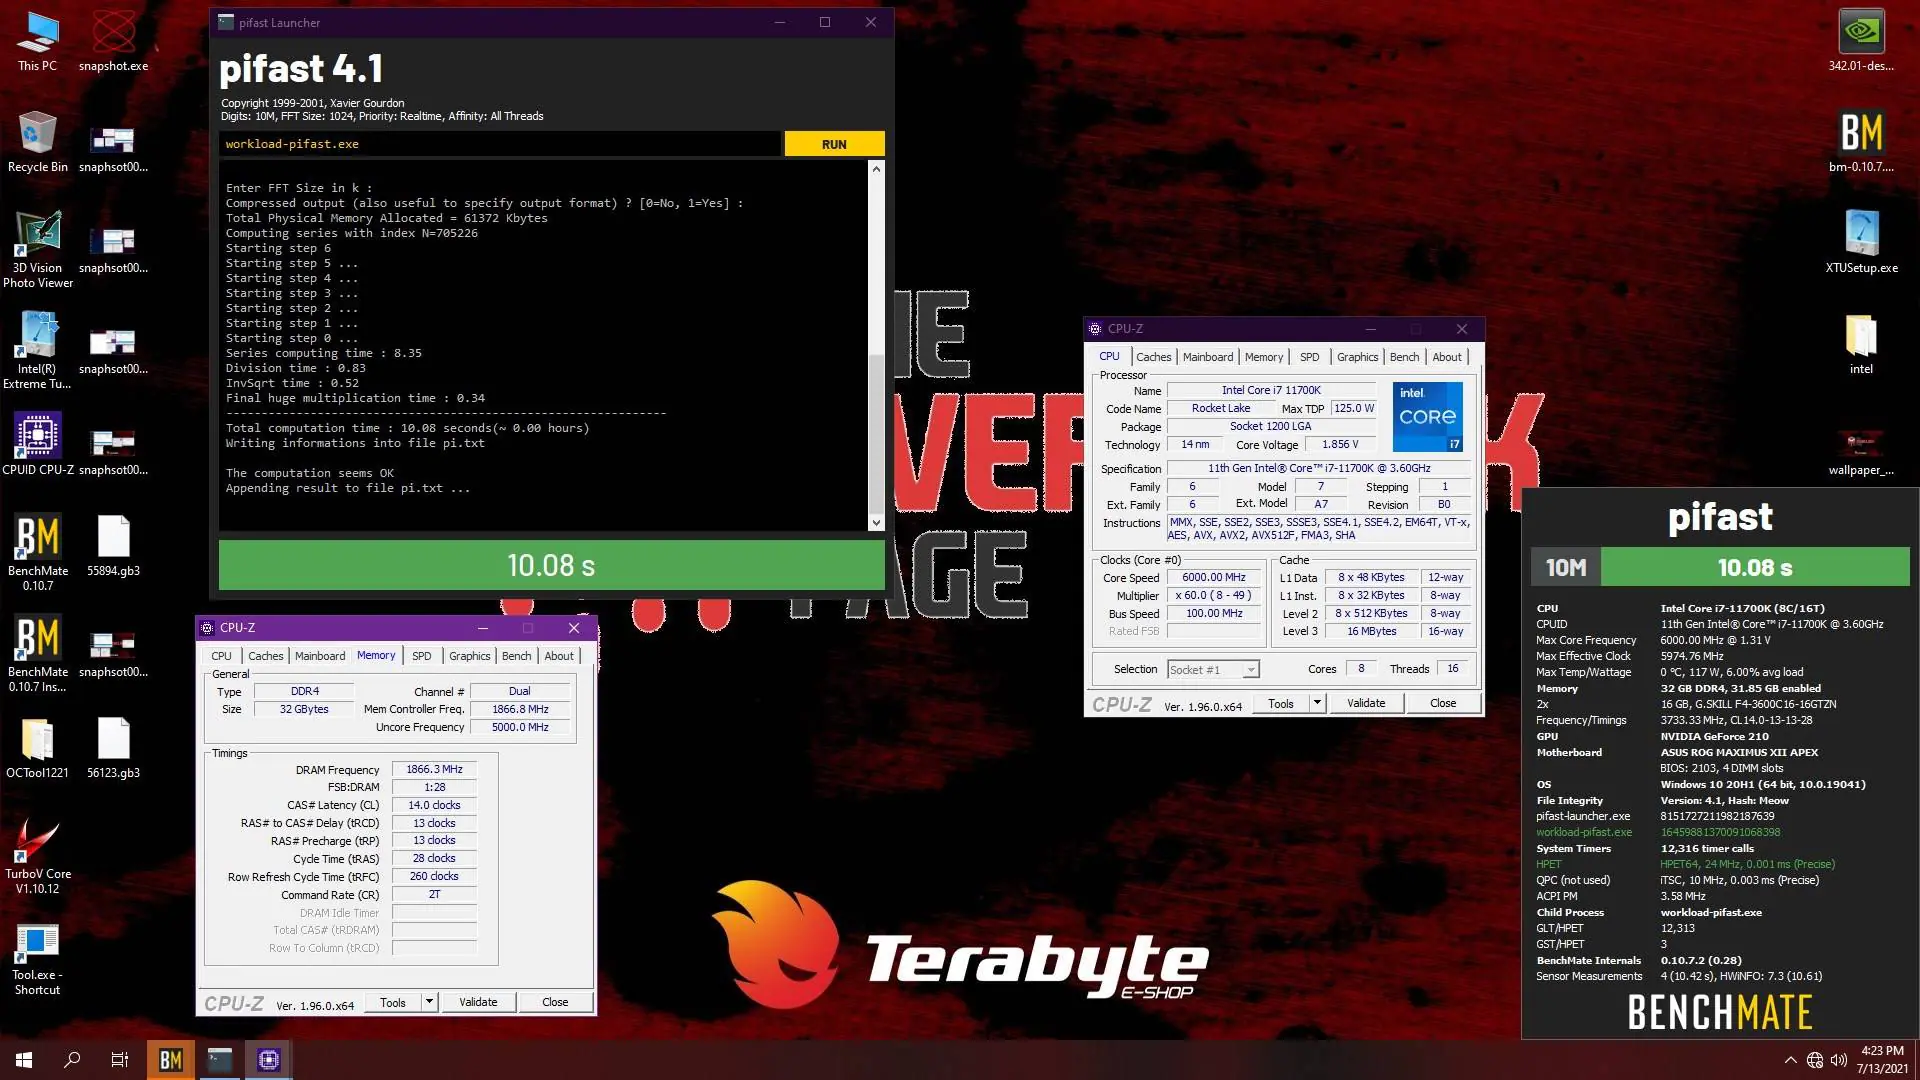Switch to Mainboard tab in right CPU-Z window
Image resolution: width=1920 pixels, height=1080 pixels.
pyautogui.click(x=1208, y=357)
